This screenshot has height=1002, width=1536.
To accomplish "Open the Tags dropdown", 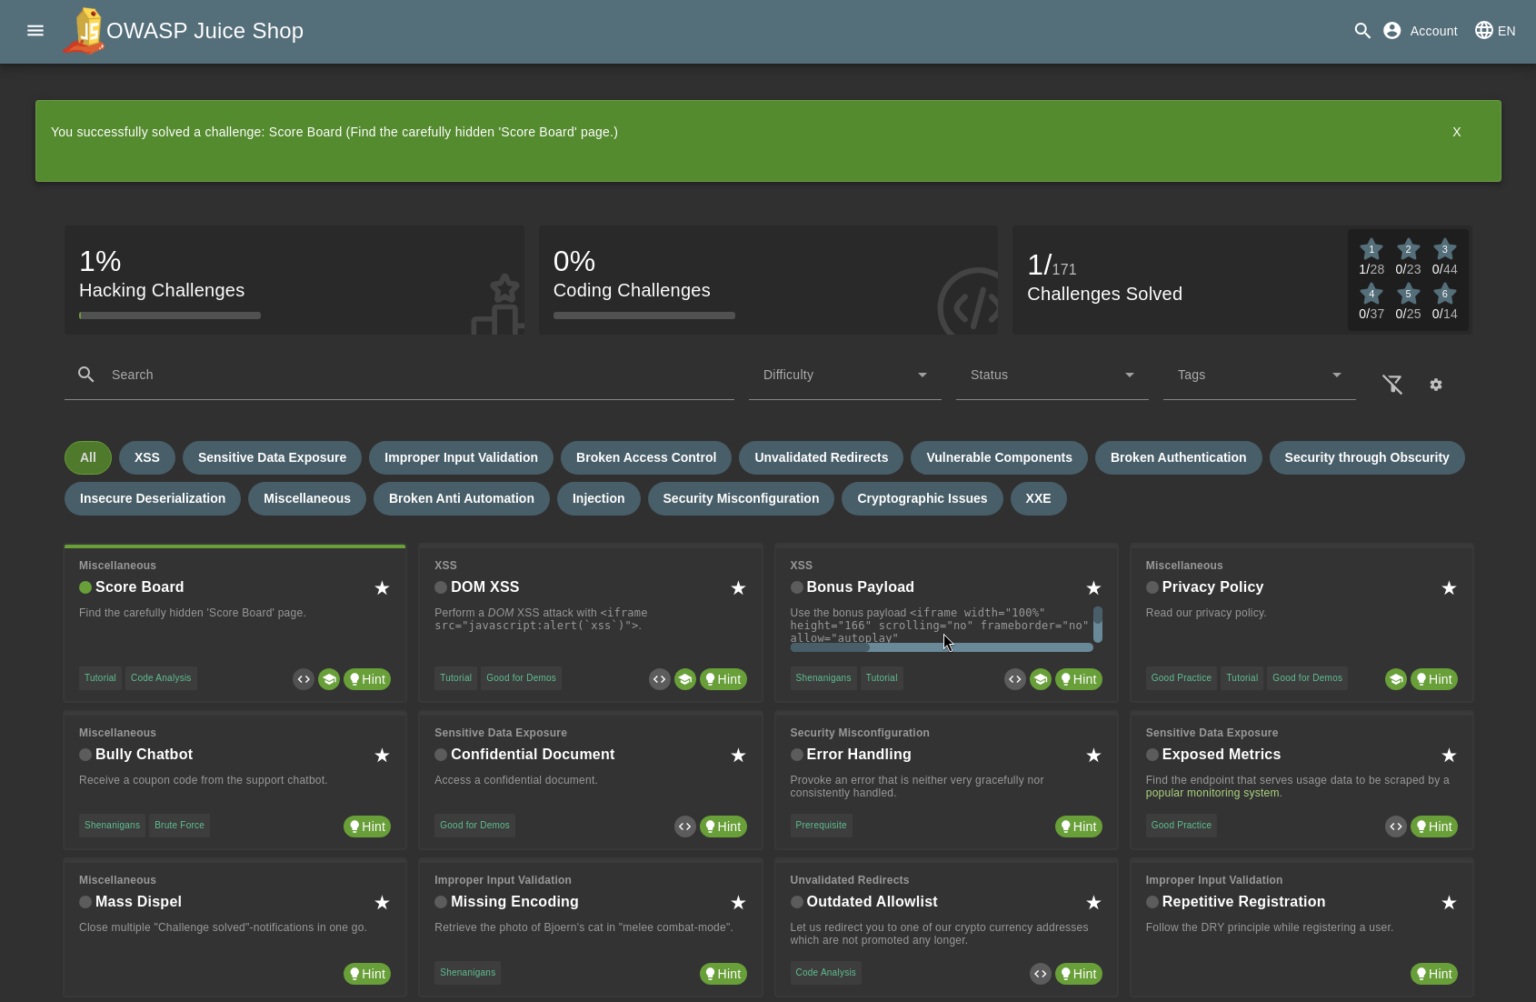I will tap(1258, 375).
